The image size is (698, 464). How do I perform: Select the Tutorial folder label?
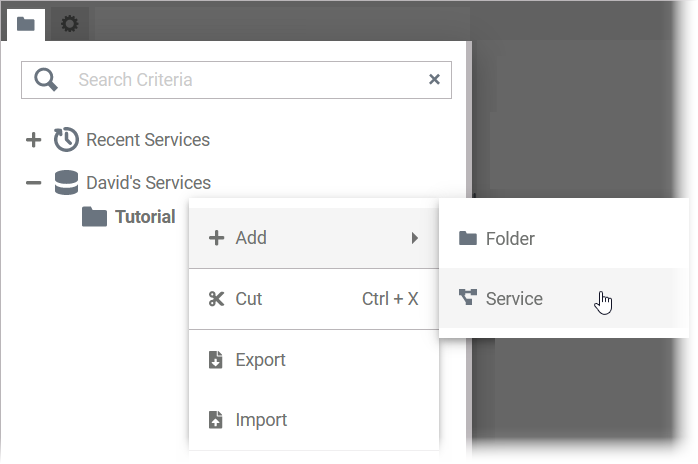(145, 217)
